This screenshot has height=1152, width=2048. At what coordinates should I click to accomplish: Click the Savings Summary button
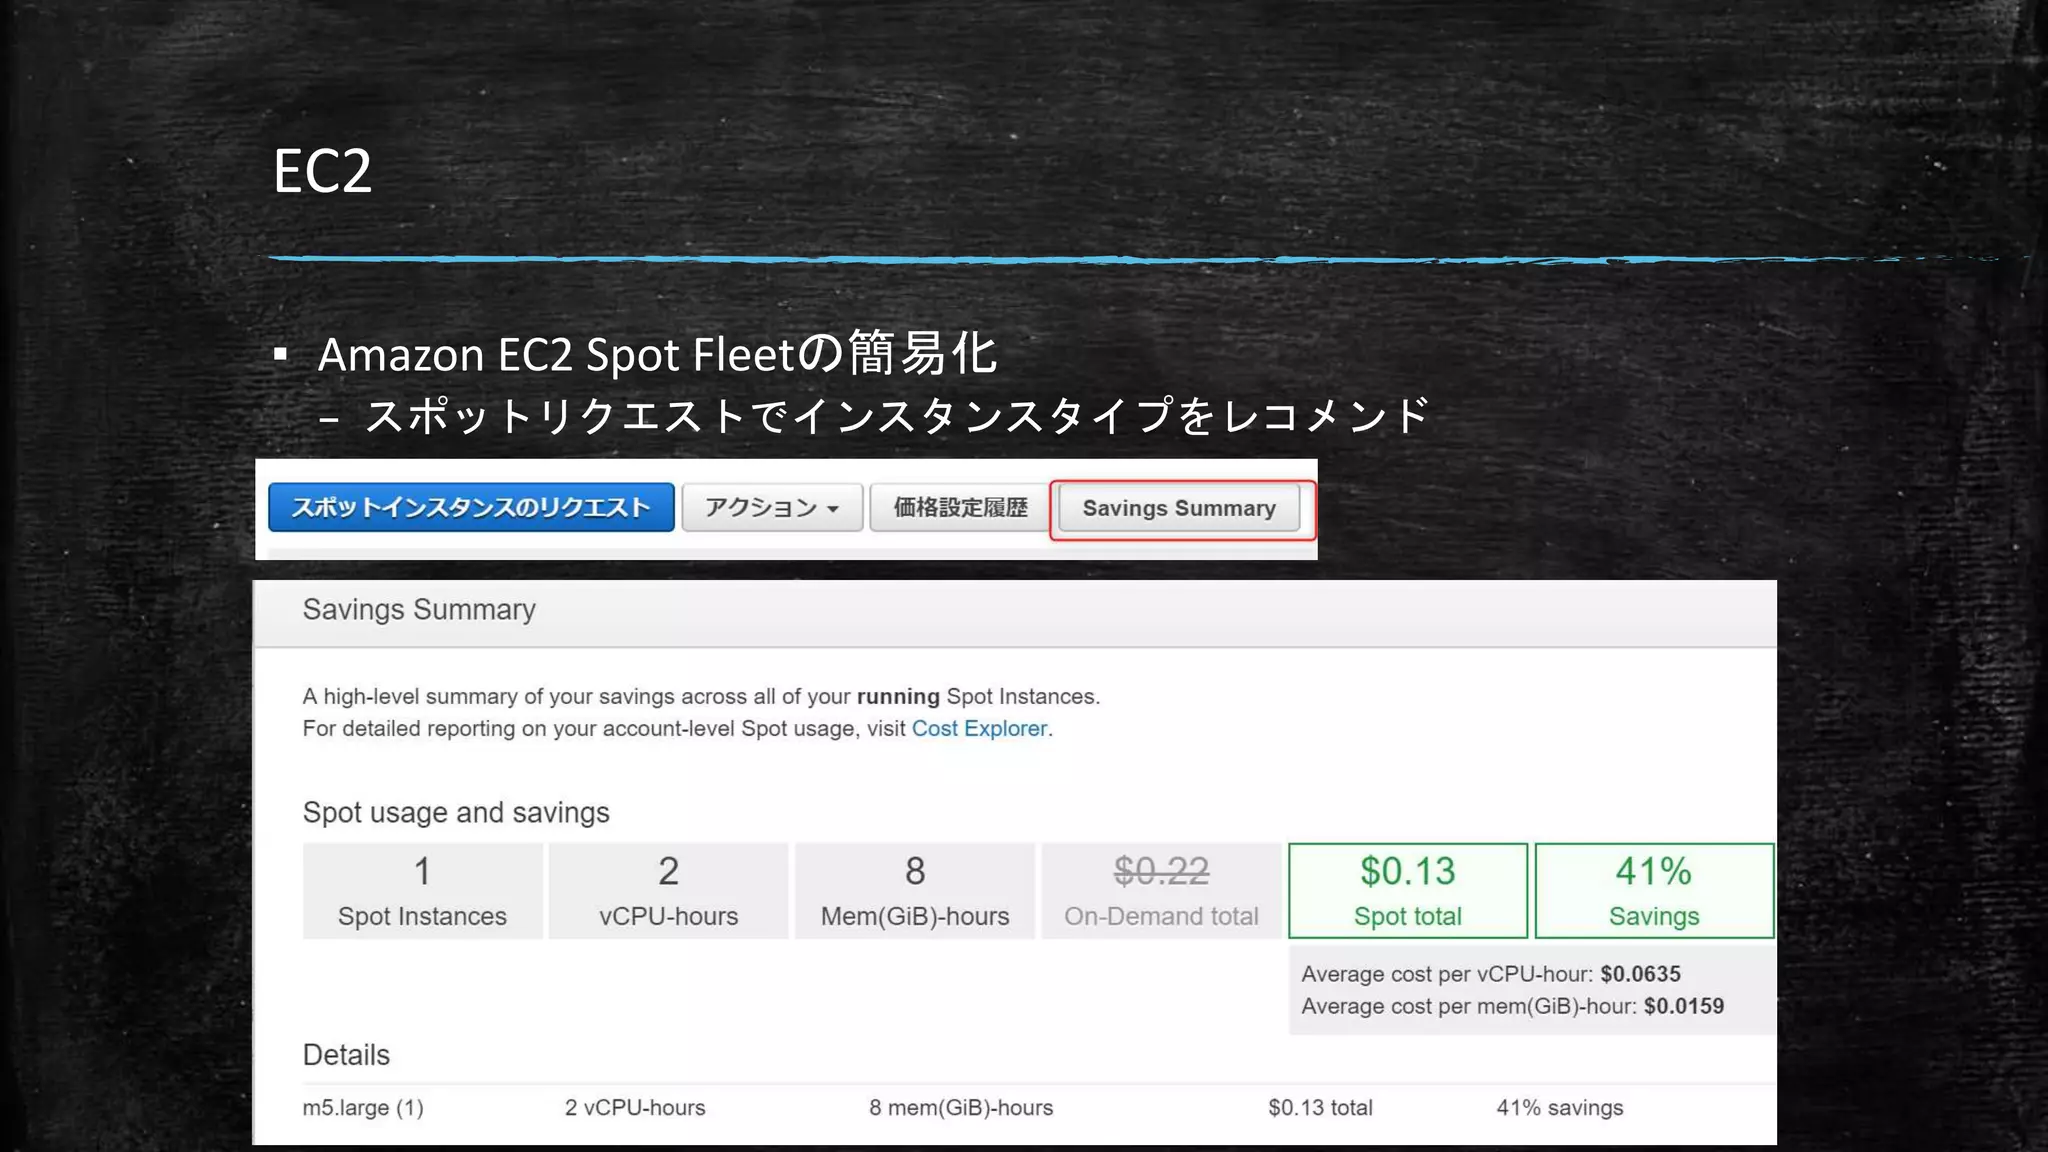tap(1179, 508)
